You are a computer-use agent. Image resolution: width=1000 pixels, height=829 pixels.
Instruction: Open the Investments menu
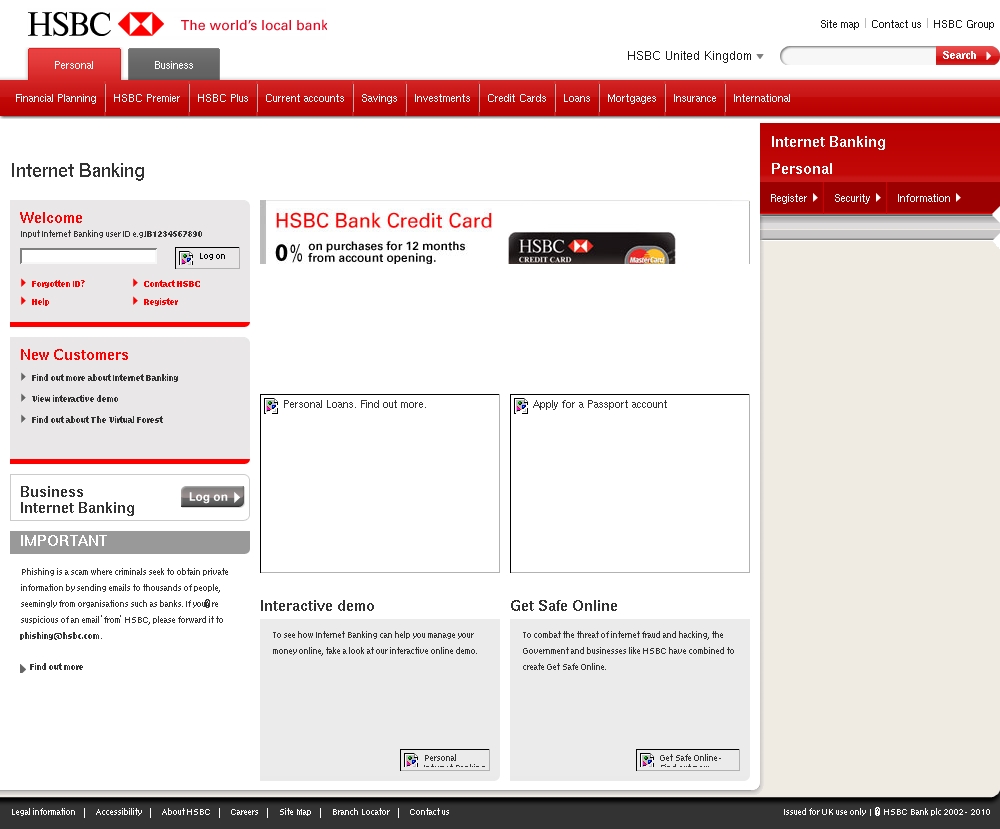(x=442, y=98)
